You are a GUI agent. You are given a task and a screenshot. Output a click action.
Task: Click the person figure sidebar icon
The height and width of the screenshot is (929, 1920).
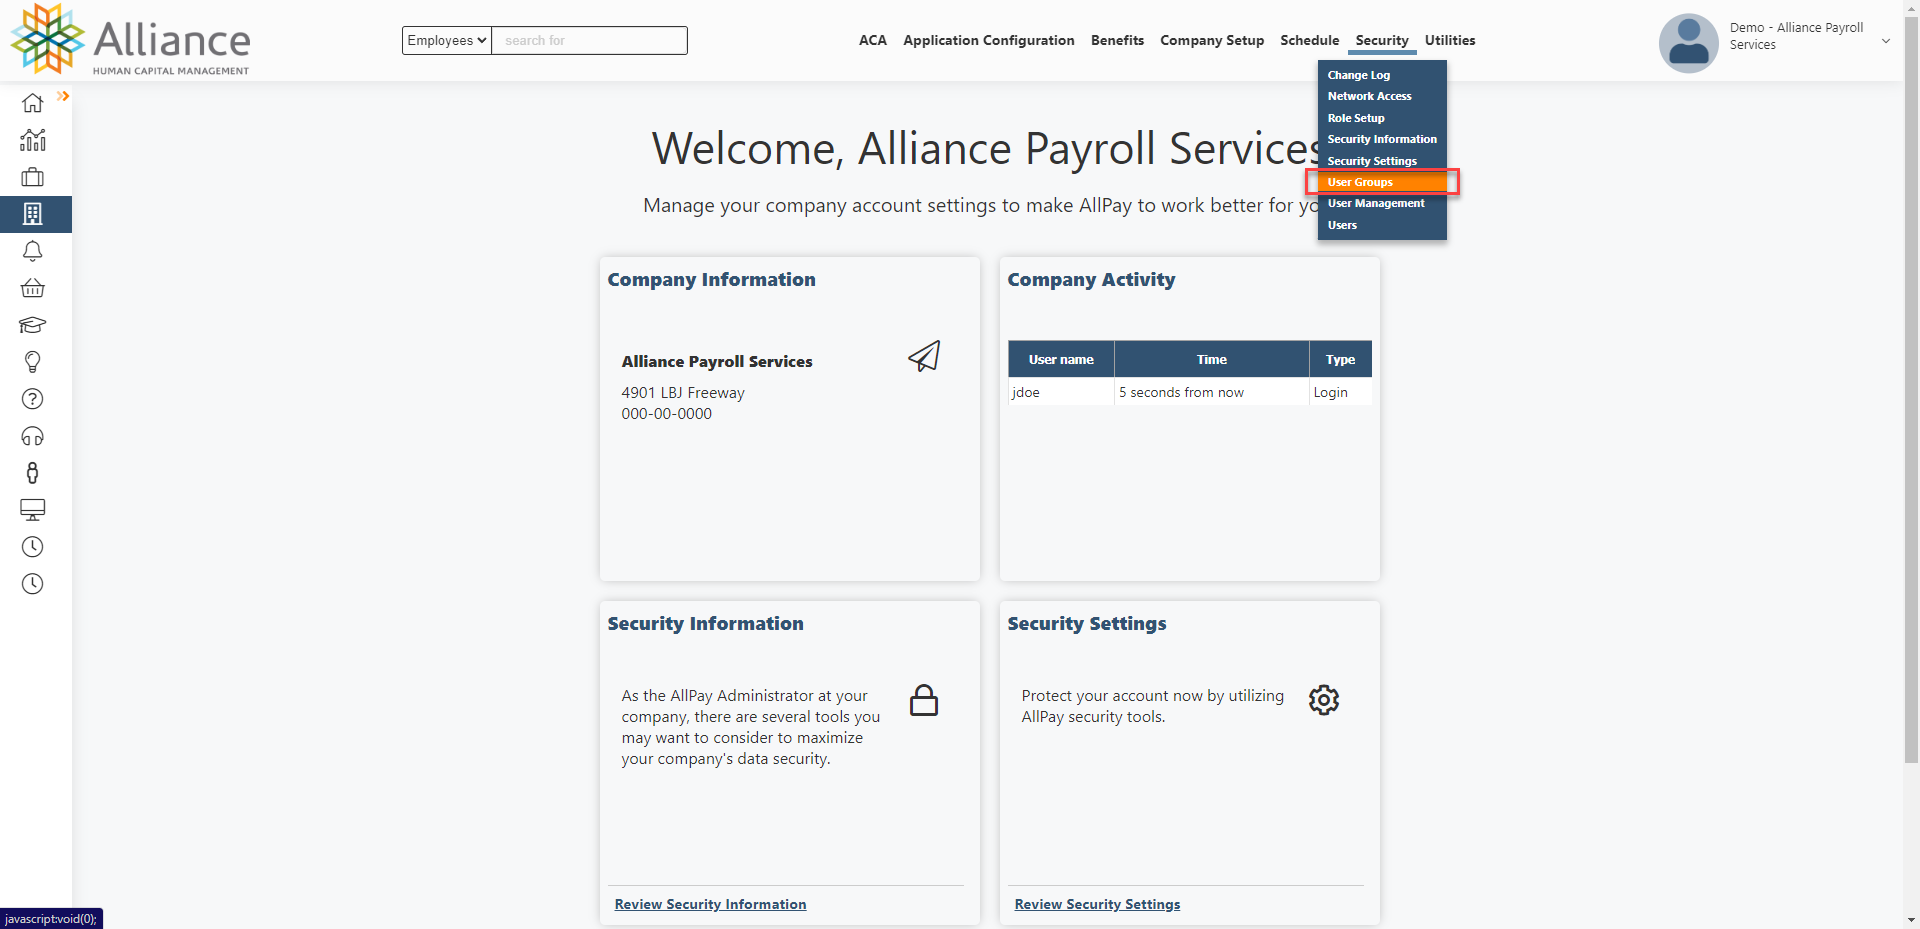click(x=33, y=473)
